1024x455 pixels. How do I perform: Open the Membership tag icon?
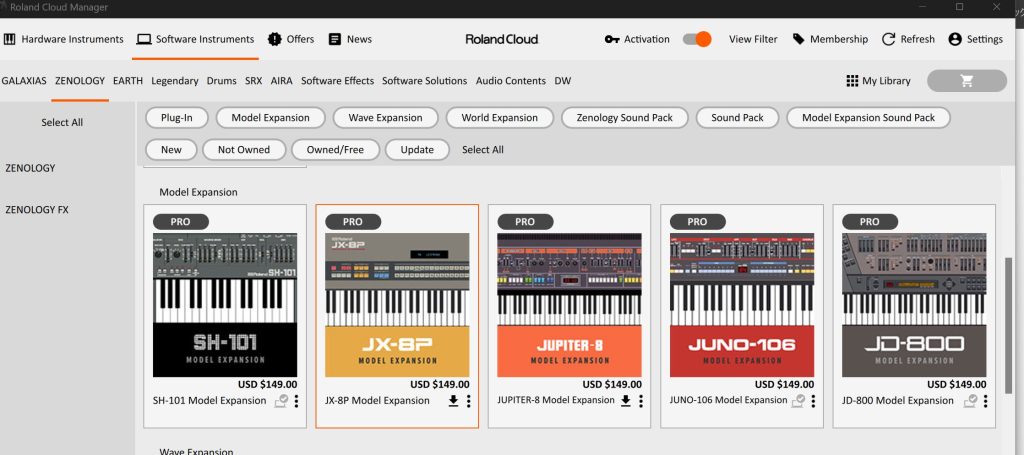[798, 39]
